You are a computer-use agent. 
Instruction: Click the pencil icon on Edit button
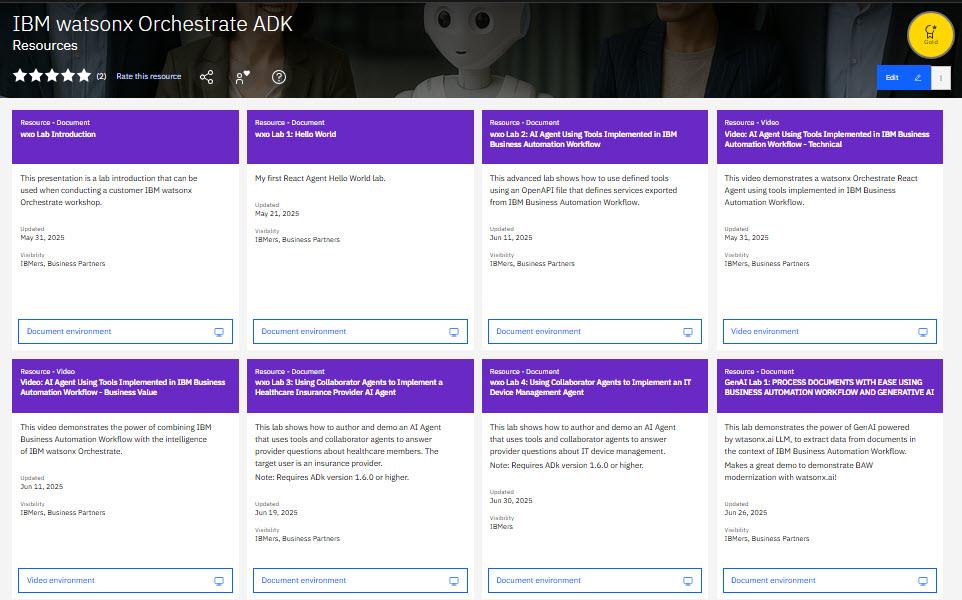918,77
